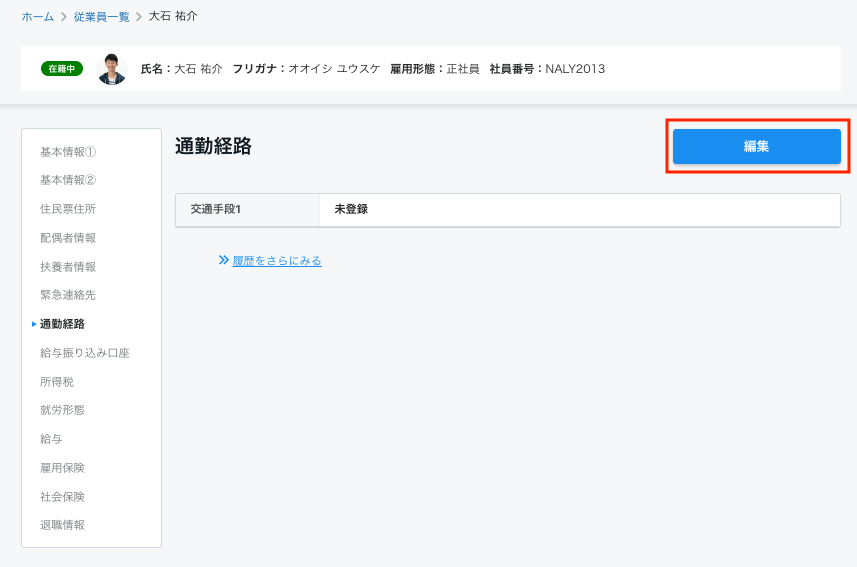Image resolution: width=857 pixels, height=567 pixels.
Task: Click the 編集 button
Action: [x=756, y=146]
